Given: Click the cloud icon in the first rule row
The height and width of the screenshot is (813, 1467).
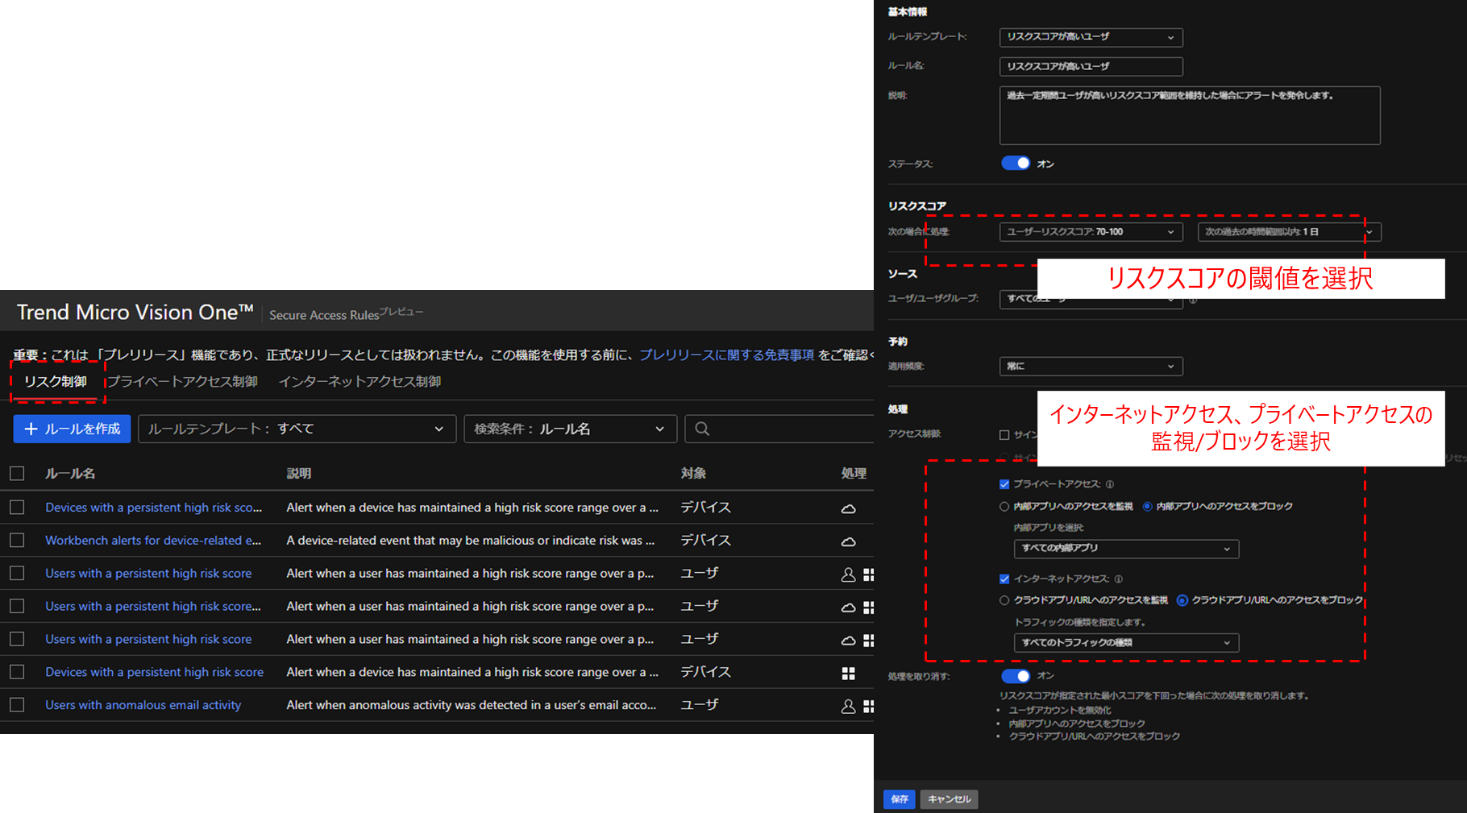Looking at the screenshot, I should pyautogui.click(x=848, y=508).
